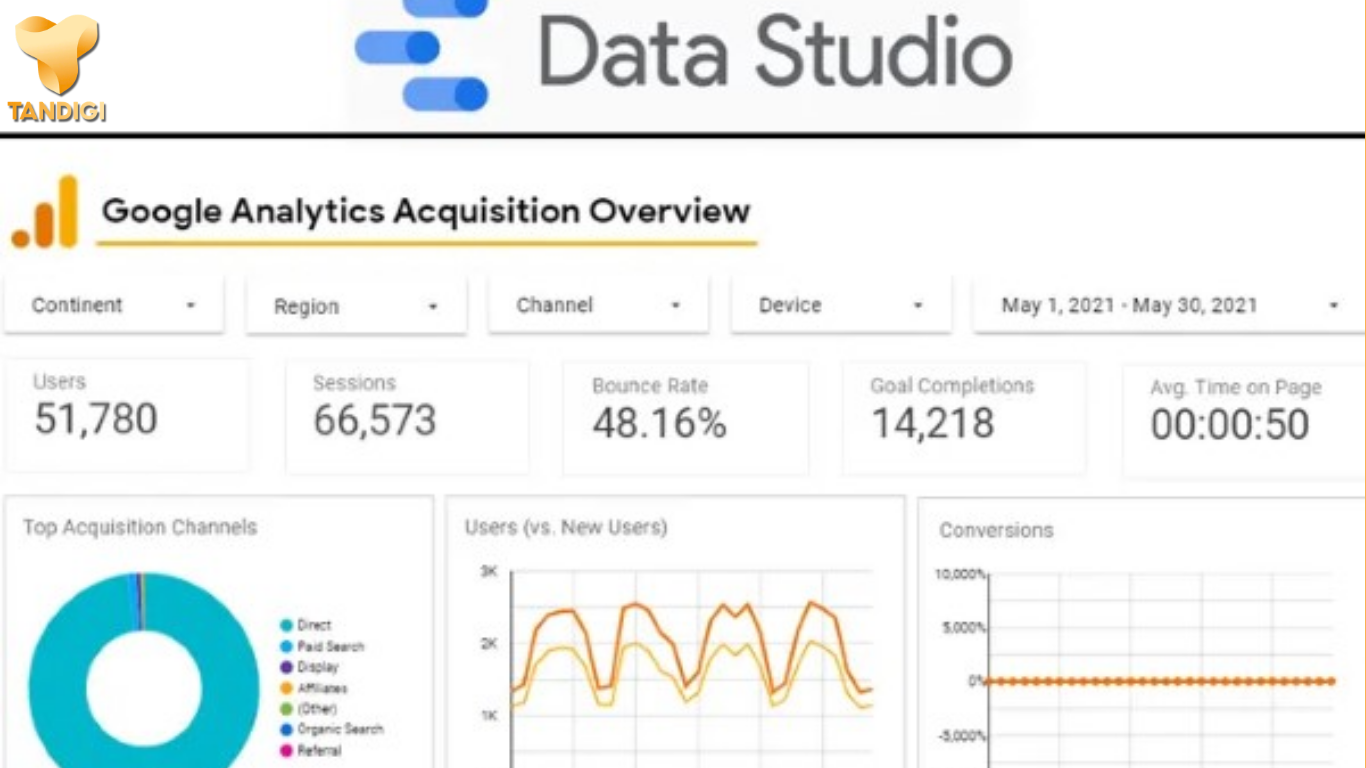Select Display in the channels legend

(x=309, y=667)
